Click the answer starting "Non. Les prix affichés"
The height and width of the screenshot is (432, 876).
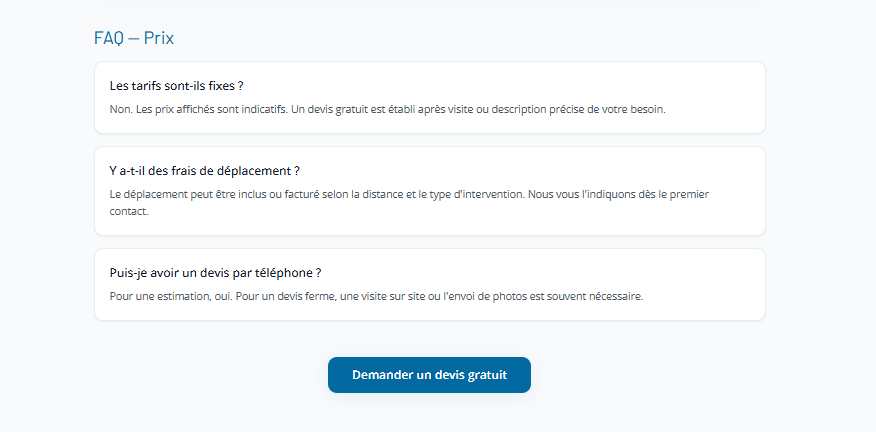[x=387, y=109]
